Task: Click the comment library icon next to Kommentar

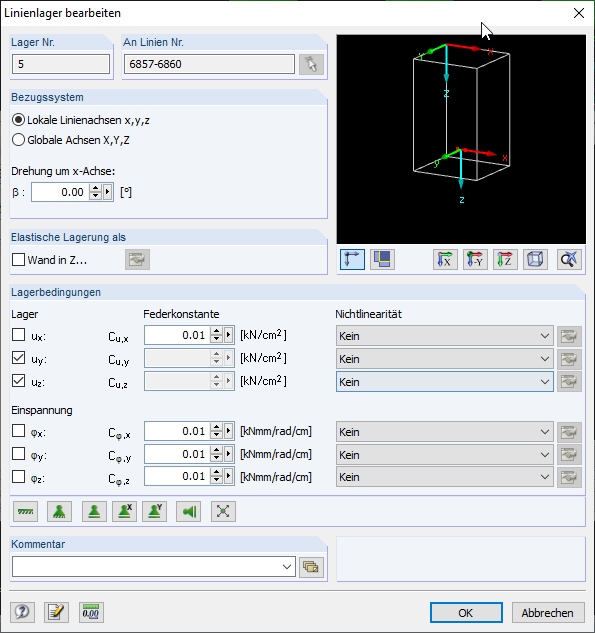Action: click(x=311, y=567)
